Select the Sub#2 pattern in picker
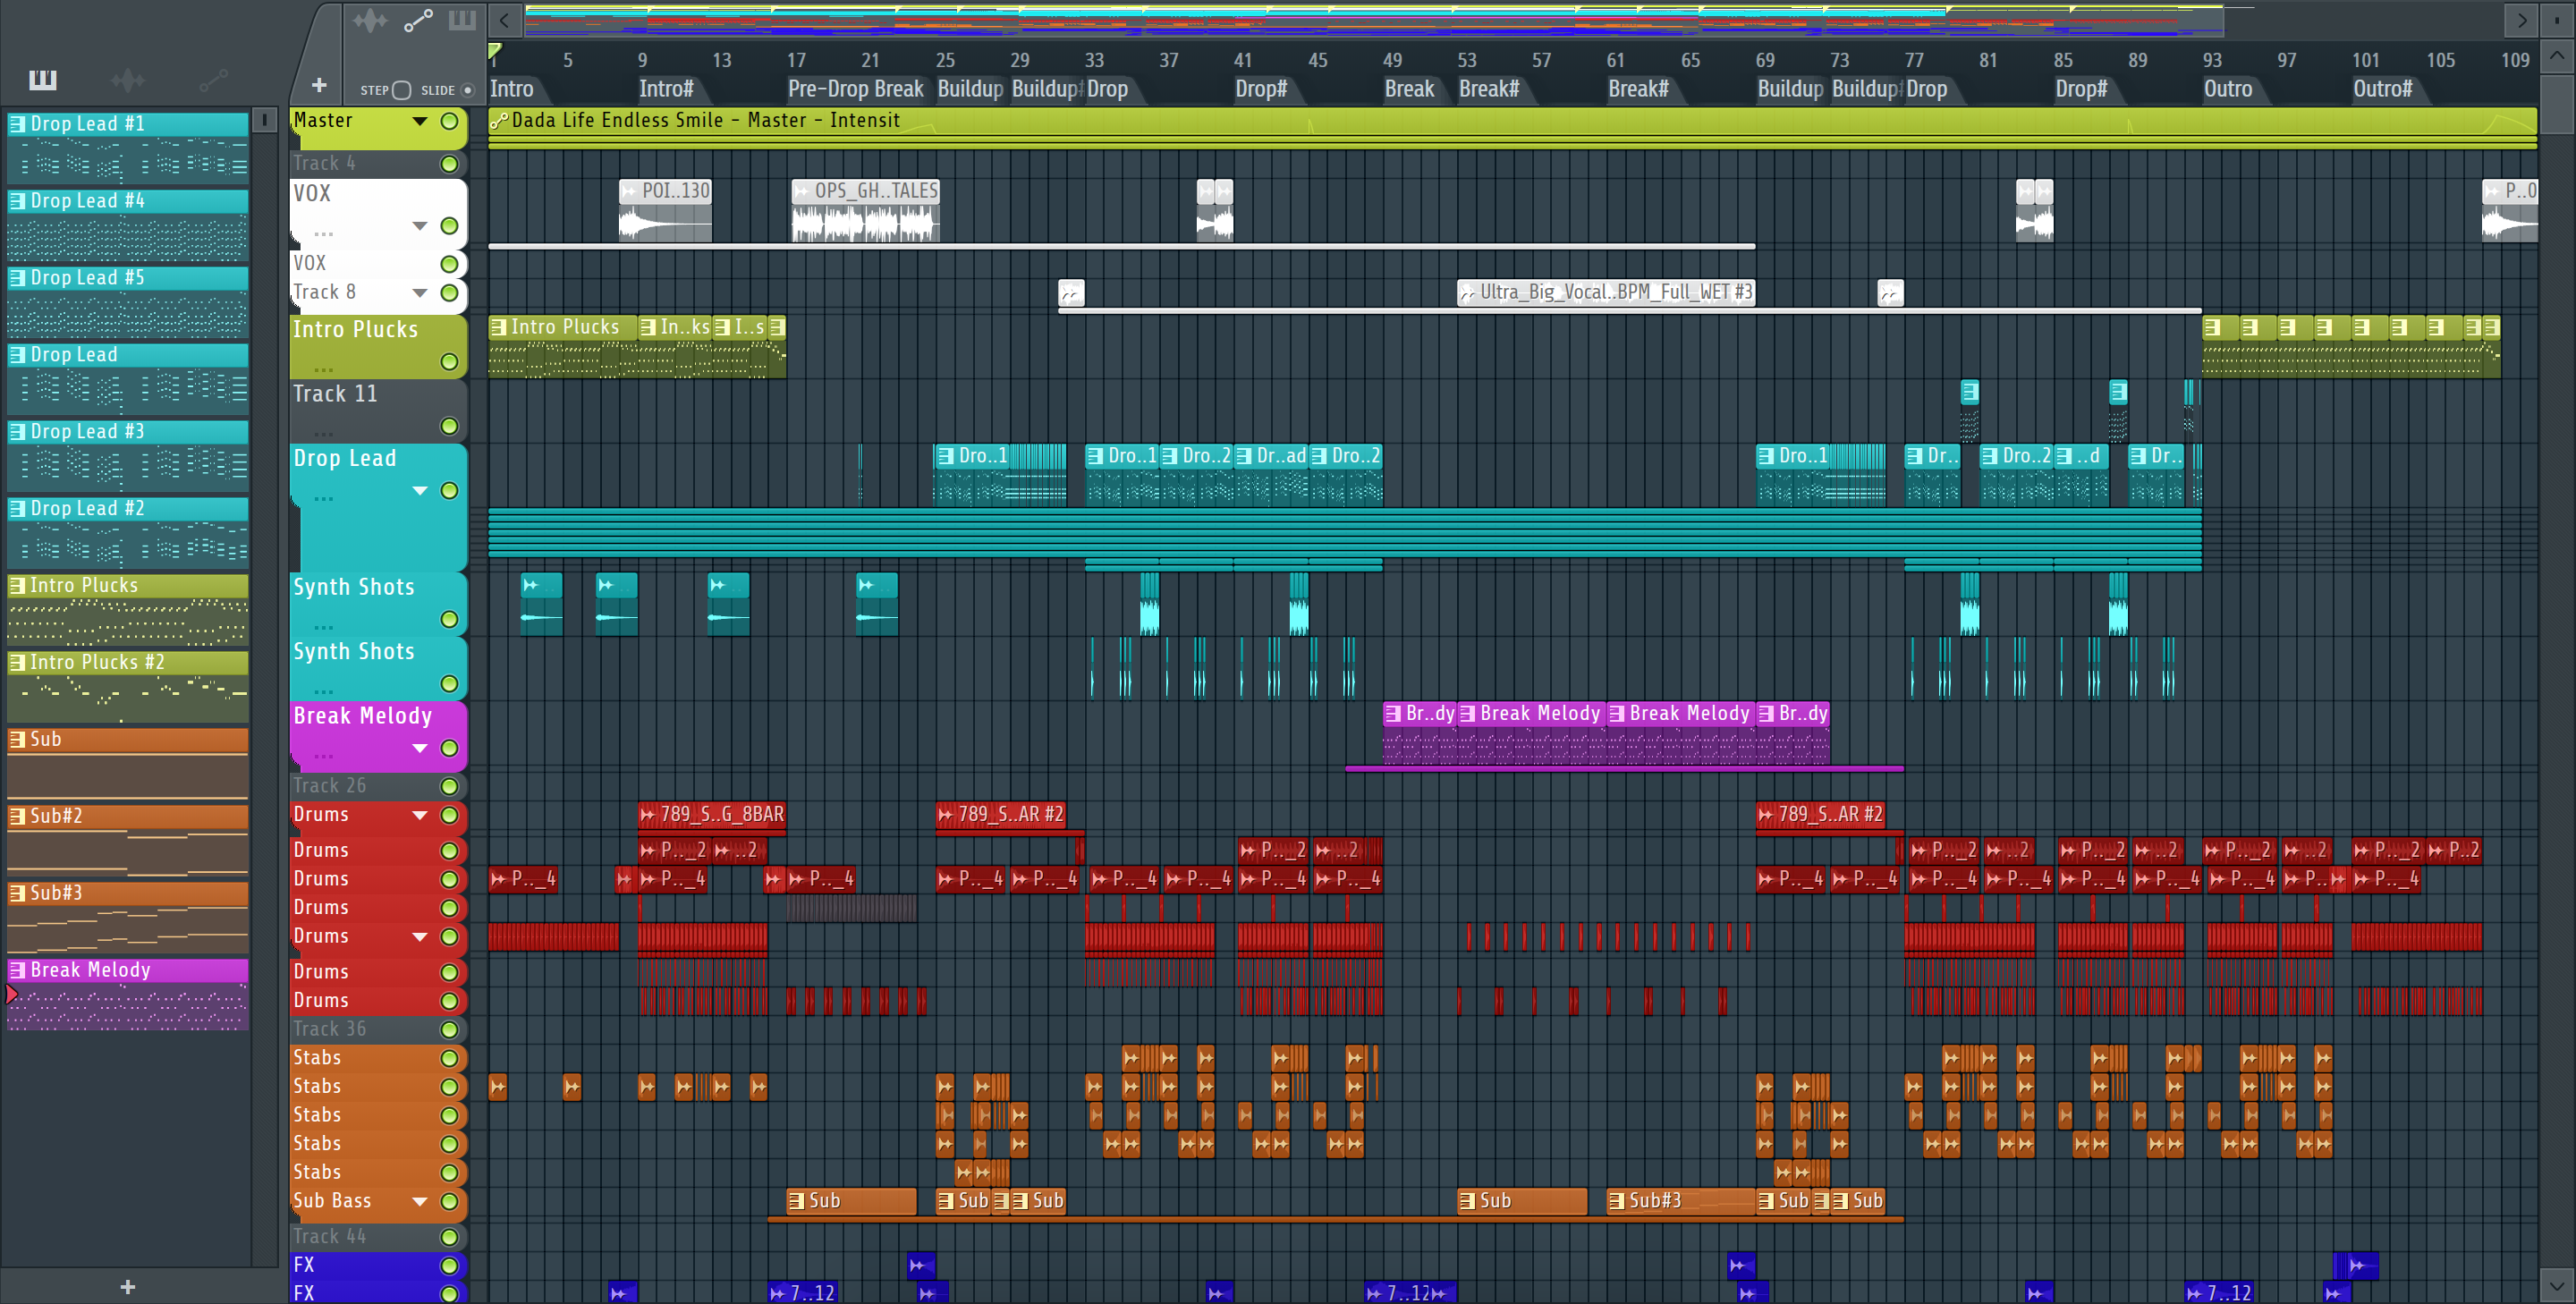 [128, 840]
